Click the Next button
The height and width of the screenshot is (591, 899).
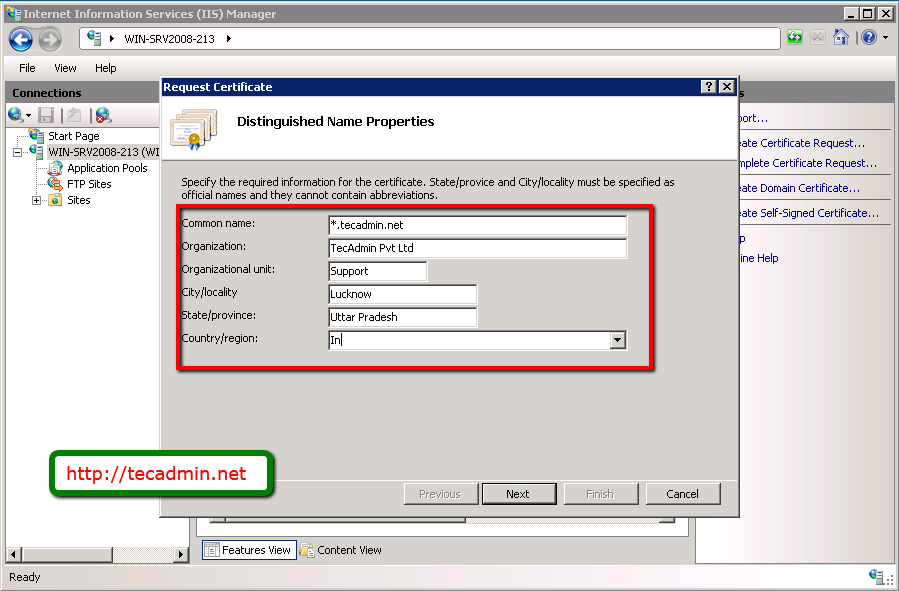tap(519, 494)
